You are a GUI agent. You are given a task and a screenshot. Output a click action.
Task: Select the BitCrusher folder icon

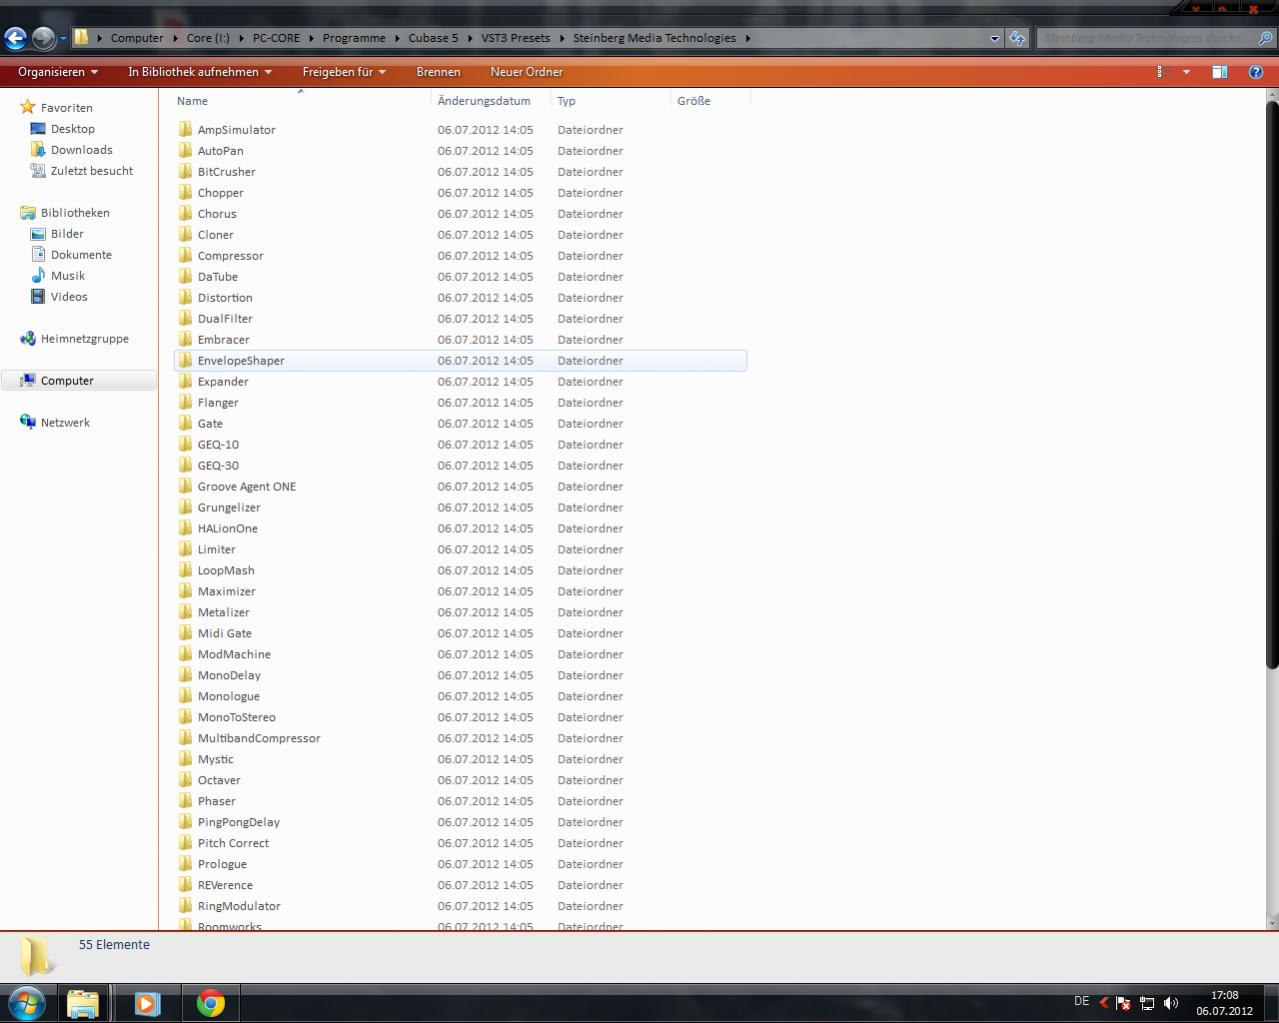185,171
